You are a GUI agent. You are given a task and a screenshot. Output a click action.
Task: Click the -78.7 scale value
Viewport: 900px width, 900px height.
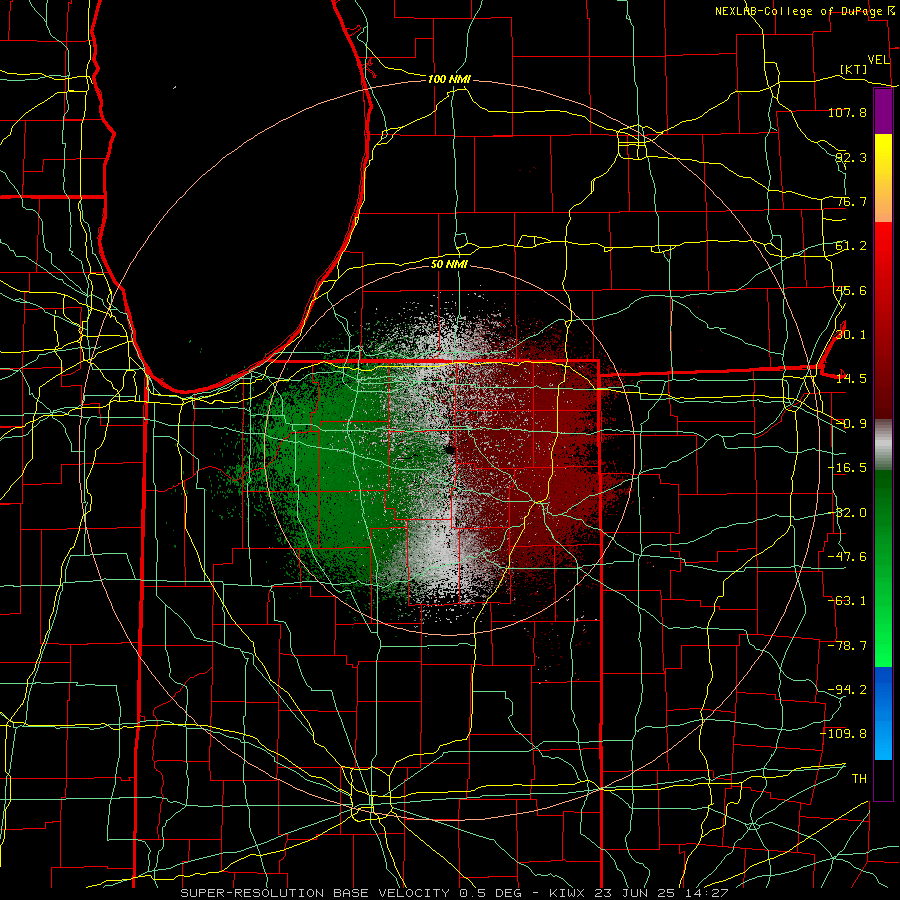[x=847, y=646]
